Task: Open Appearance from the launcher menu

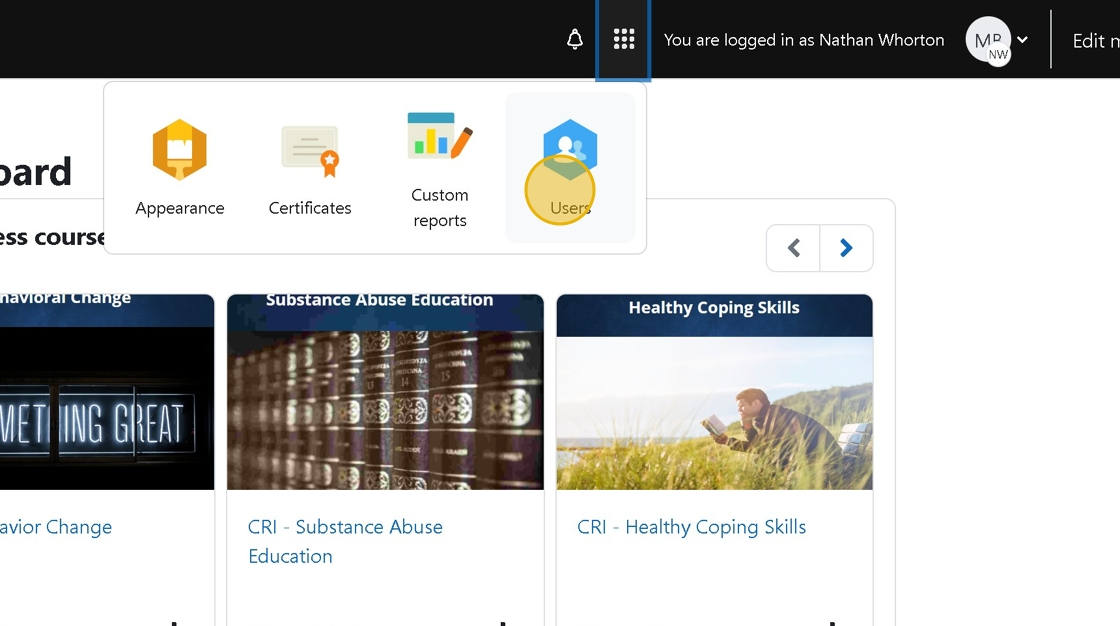Action: [x=180, y=169]
